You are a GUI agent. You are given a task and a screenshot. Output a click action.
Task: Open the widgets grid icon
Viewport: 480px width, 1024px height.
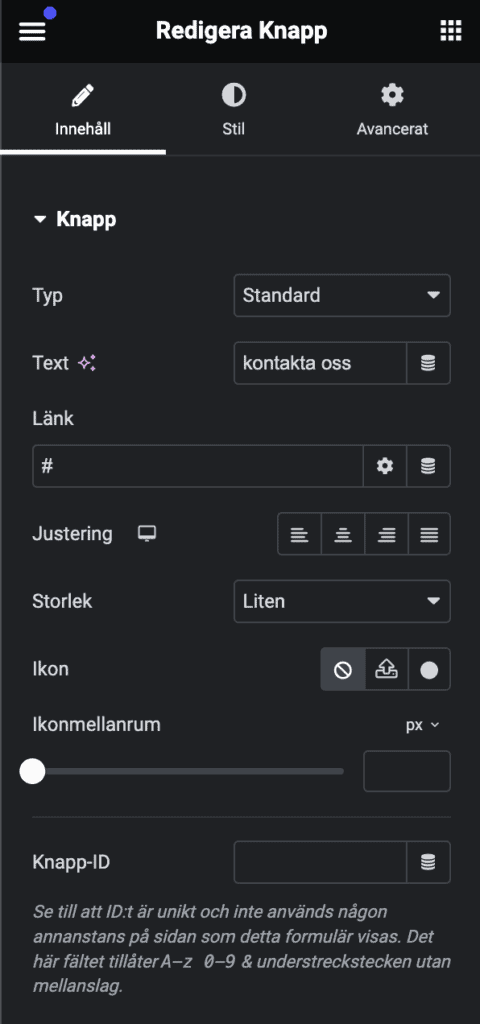(x=451, y=31)
